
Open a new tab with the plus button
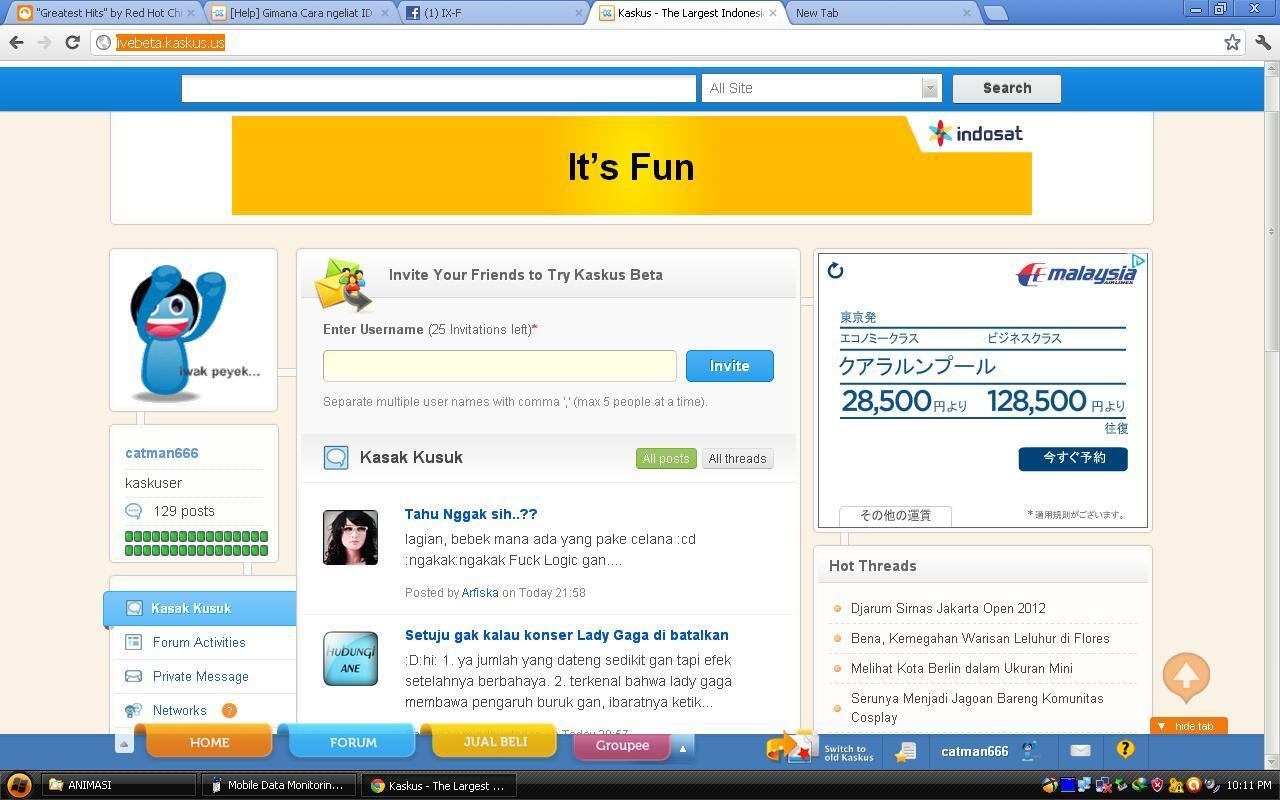(x=995, y=13)
